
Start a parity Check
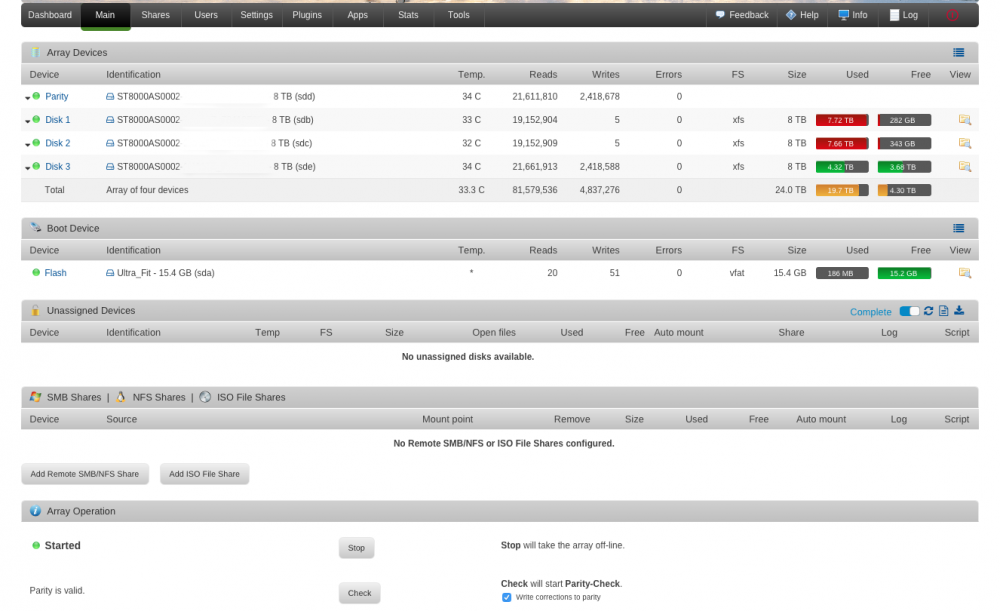[x=359, y=593]
